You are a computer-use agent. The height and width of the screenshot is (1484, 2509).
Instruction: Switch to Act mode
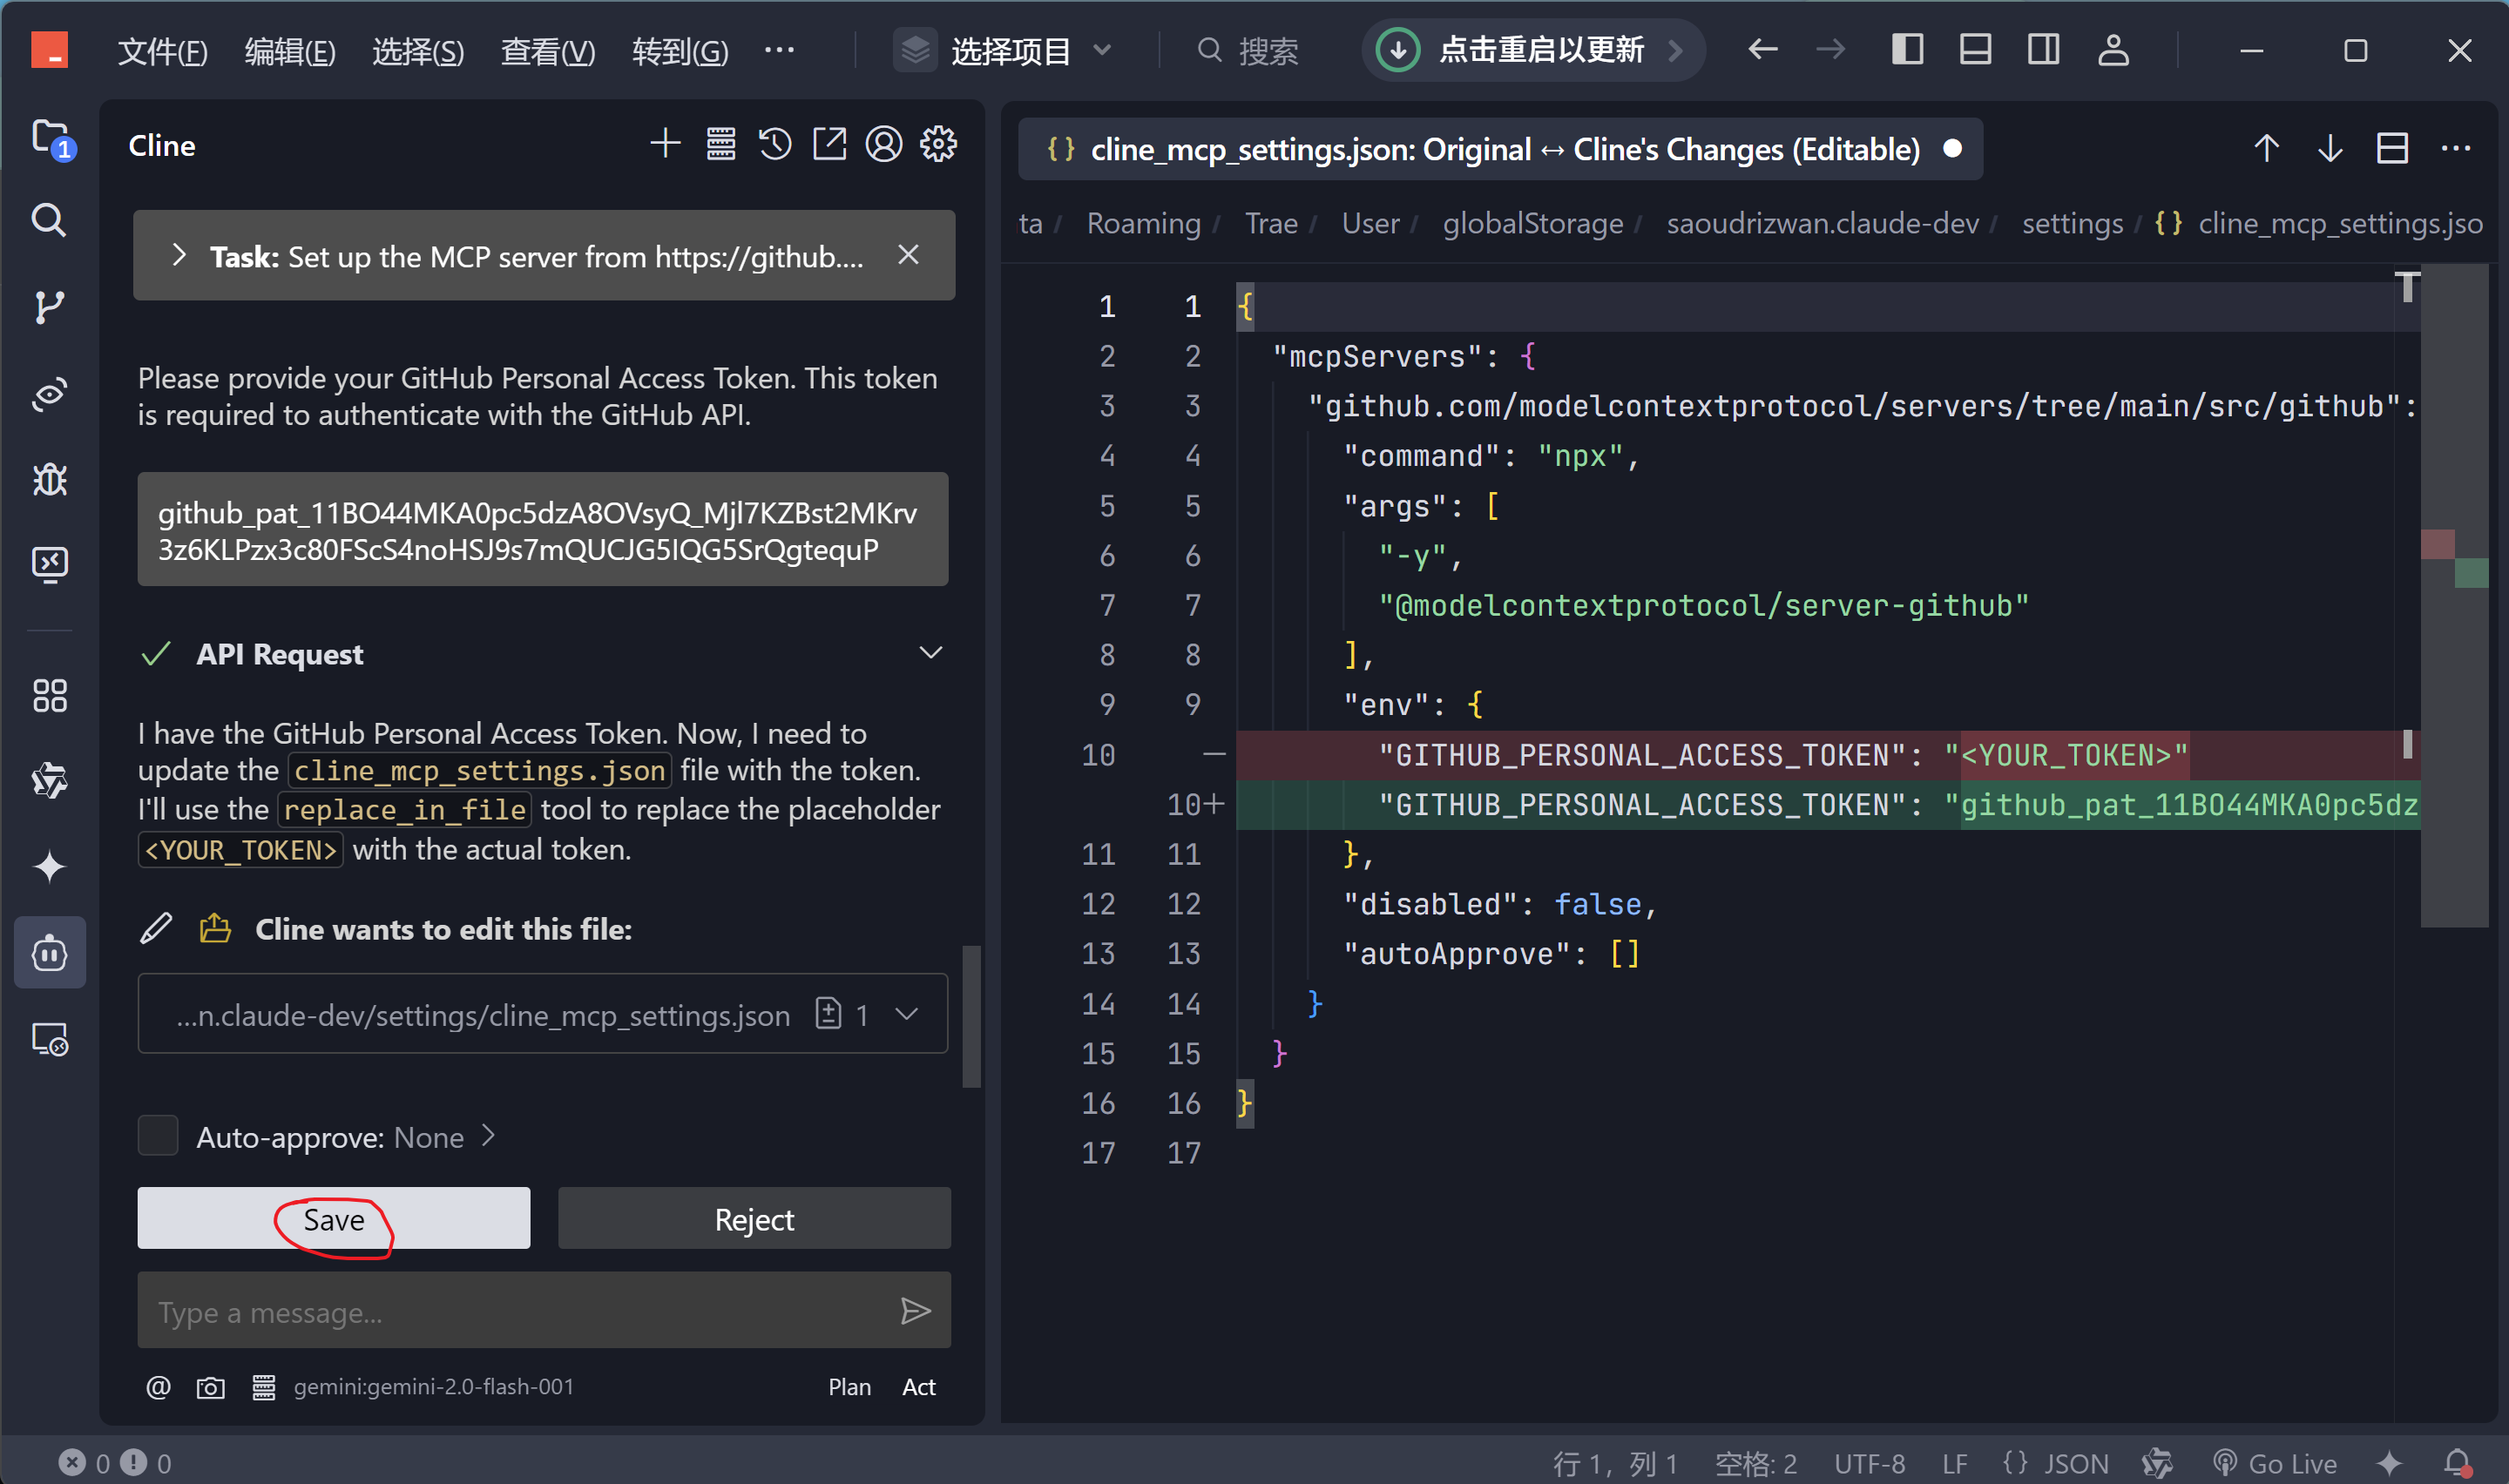918,1388
